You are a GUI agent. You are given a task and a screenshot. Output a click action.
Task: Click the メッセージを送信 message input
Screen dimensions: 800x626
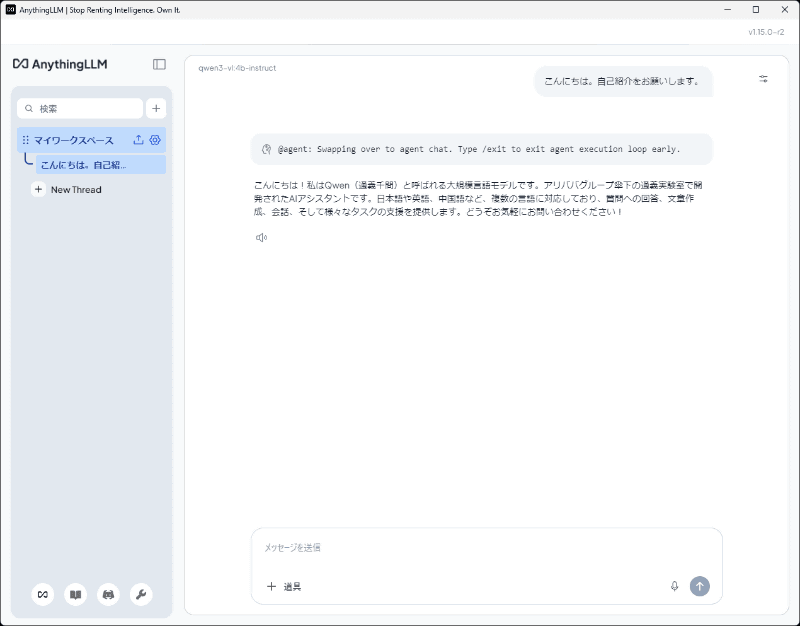click(486, 547)
